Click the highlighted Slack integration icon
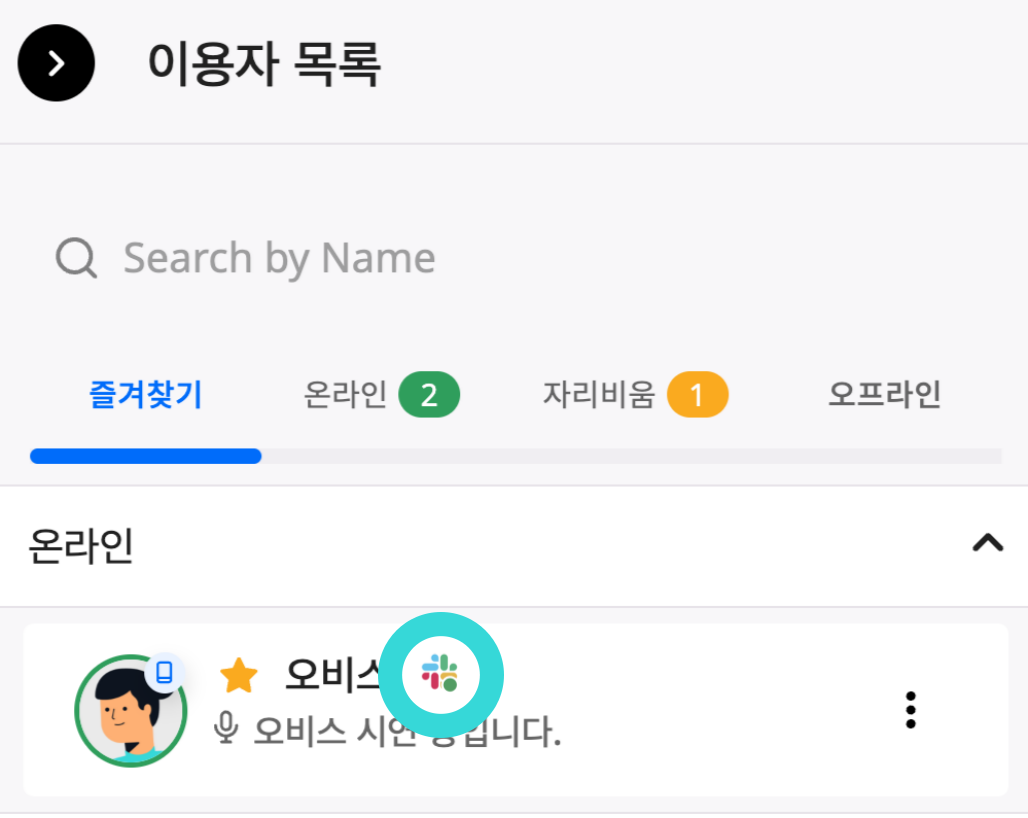 [x=443, y=674]
